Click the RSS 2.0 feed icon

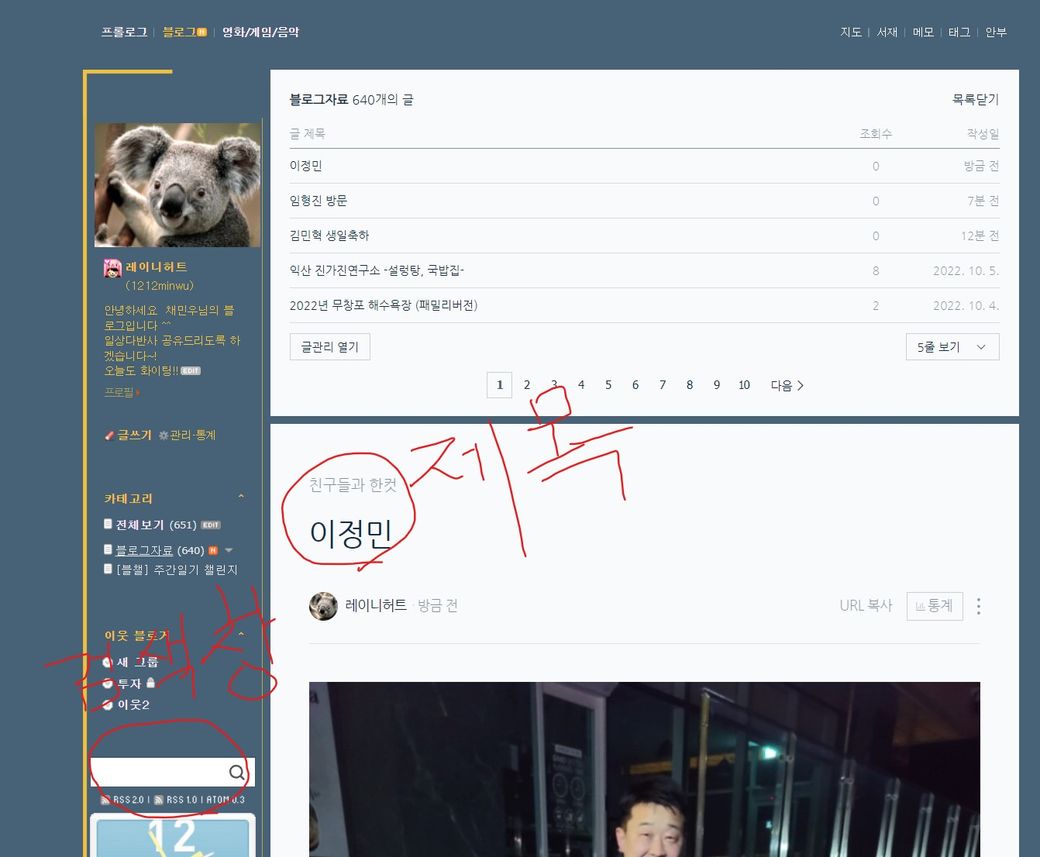[x=105, y=800]
